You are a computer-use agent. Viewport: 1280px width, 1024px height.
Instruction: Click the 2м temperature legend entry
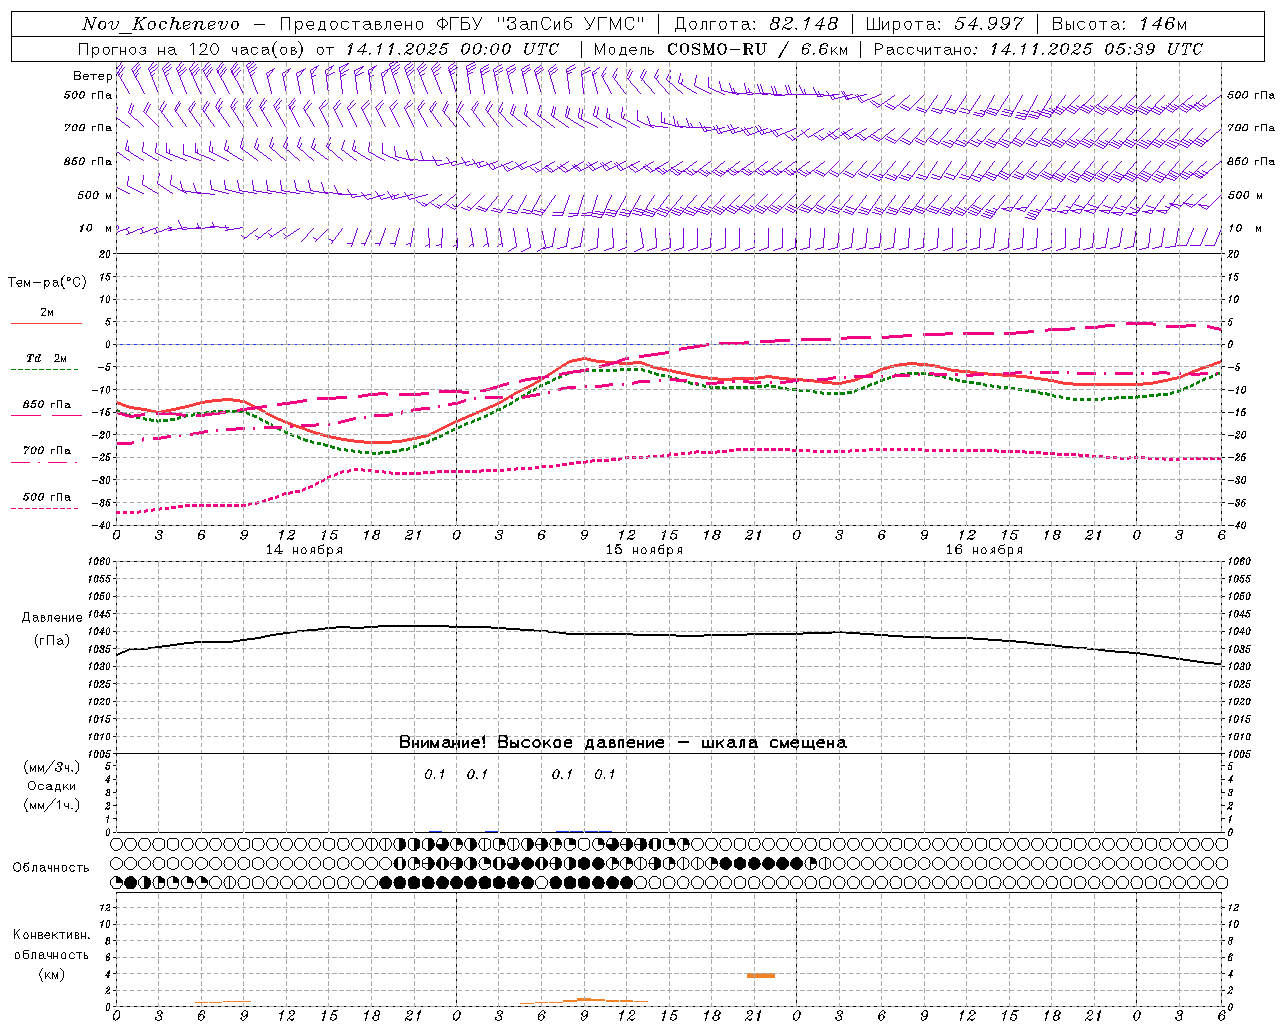click(47, 313)
